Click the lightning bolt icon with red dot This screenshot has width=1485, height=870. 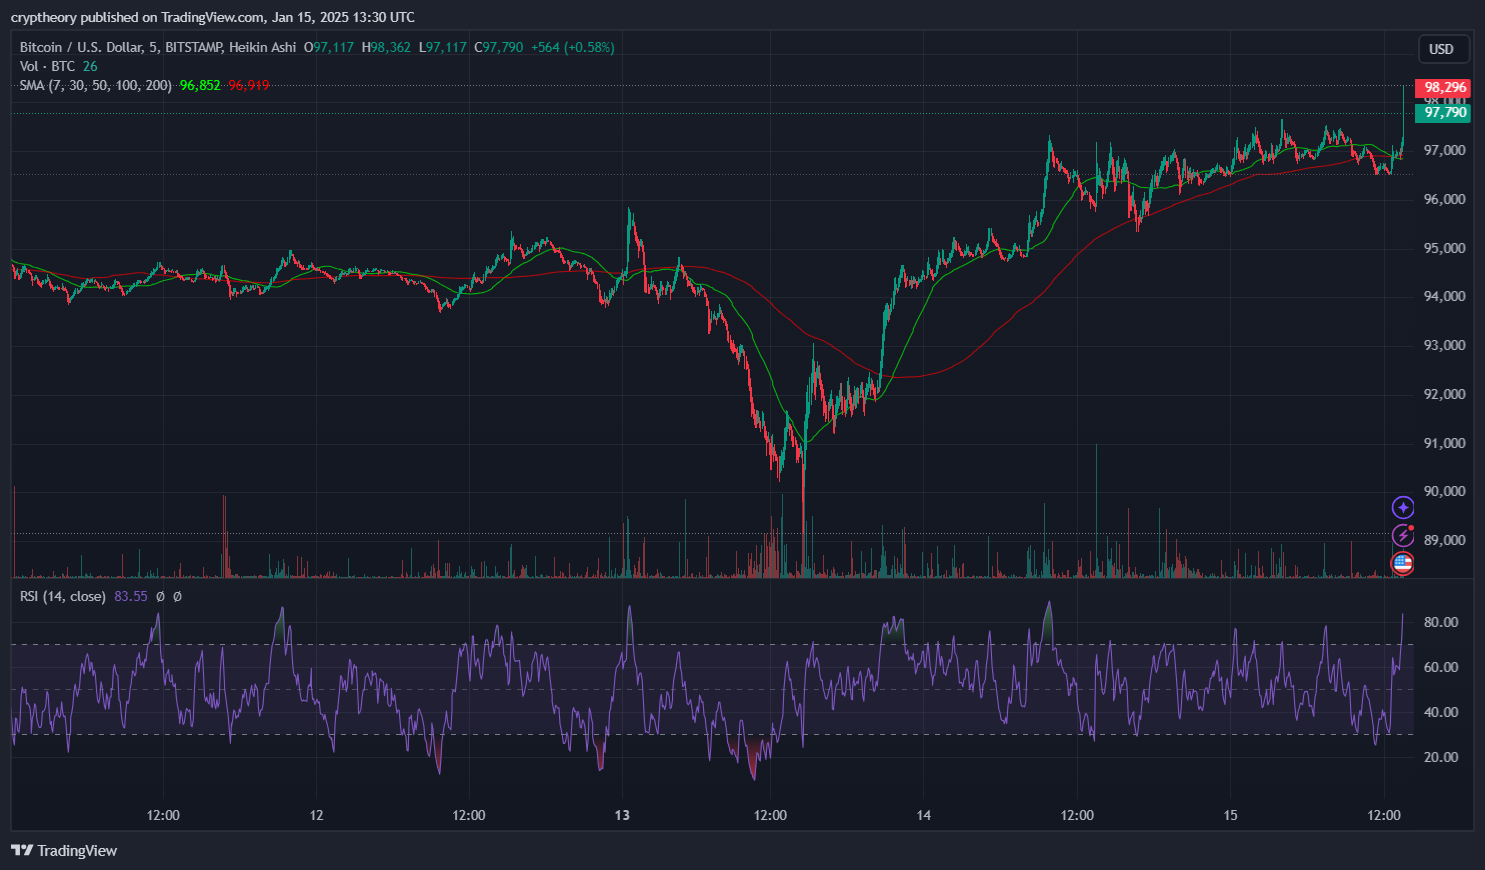[1403, 535]
